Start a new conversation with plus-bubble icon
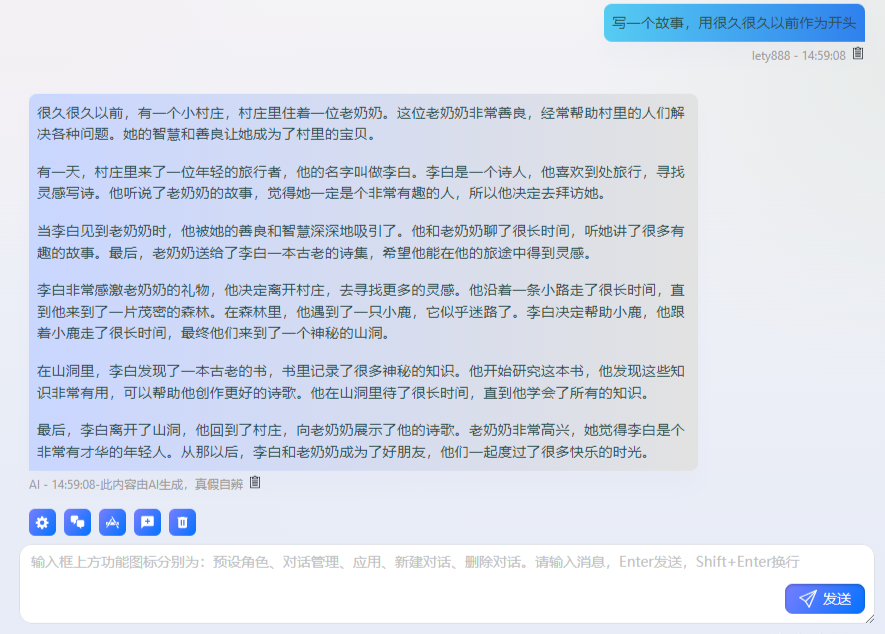 coord(148,522)
